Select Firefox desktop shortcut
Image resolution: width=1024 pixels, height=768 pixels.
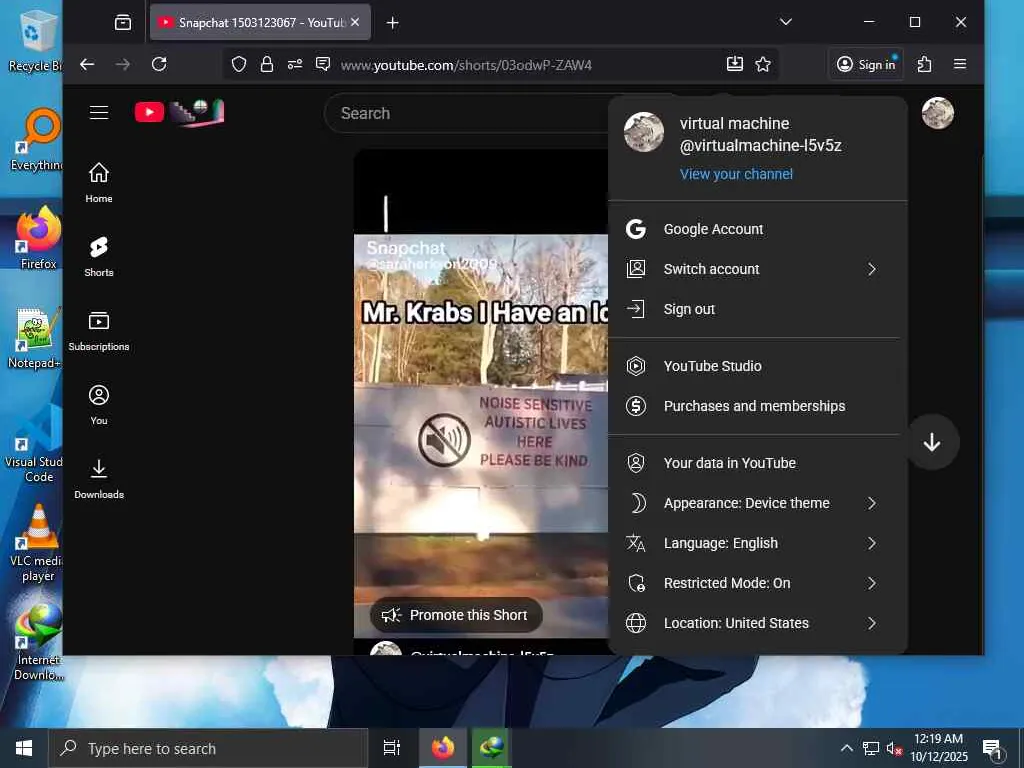(38, 238)
